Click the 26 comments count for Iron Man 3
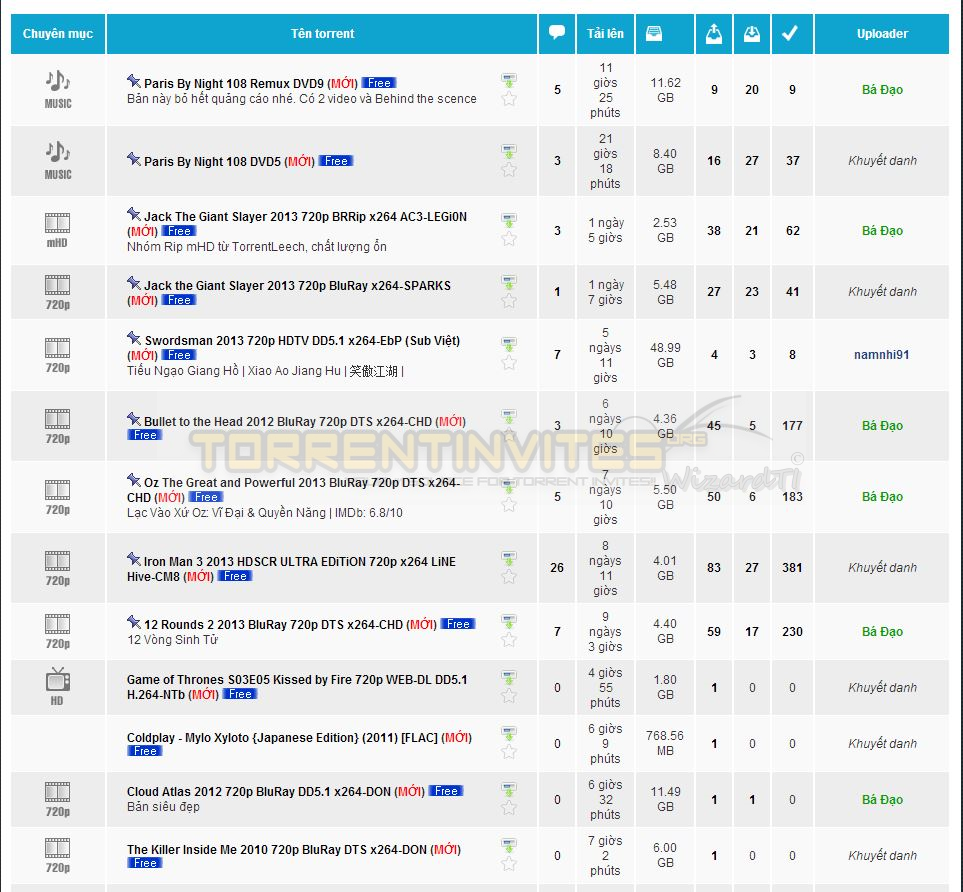This screenshot has height=892, width=963. (557, 568)
